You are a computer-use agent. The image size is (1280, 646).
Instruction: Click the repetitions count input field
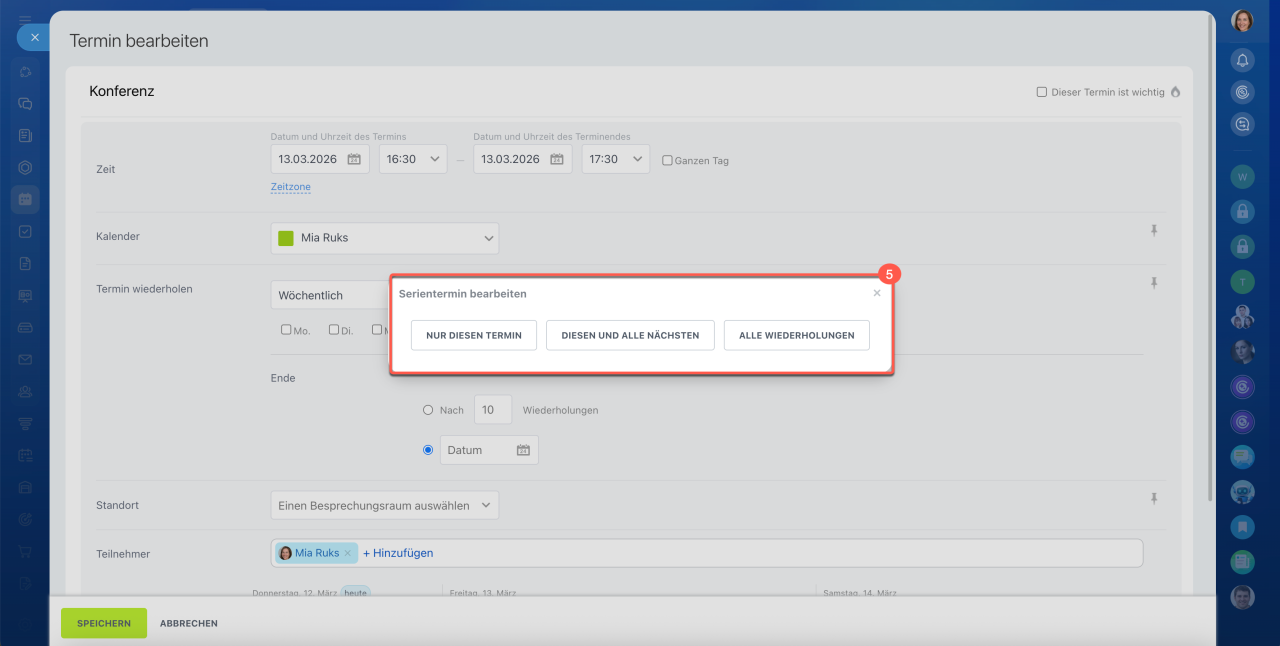(492, 410)
